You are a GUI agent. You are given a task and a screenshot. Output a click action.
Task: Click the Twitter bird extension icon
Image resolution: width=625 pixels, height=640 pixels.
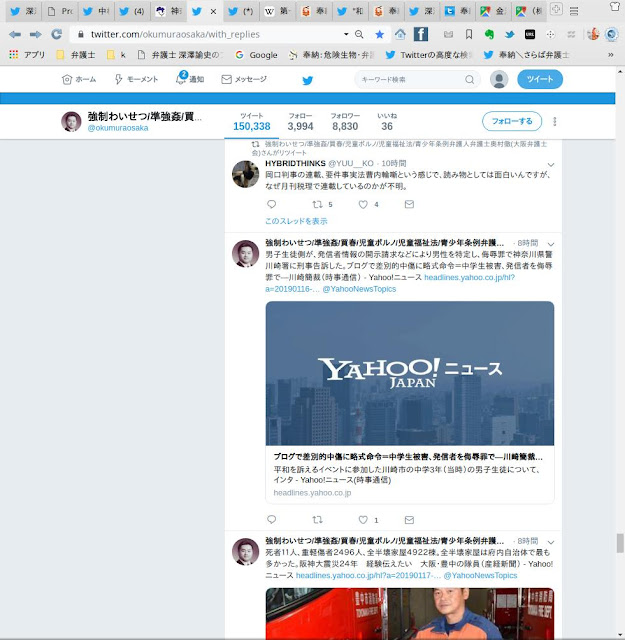[509, 35]
